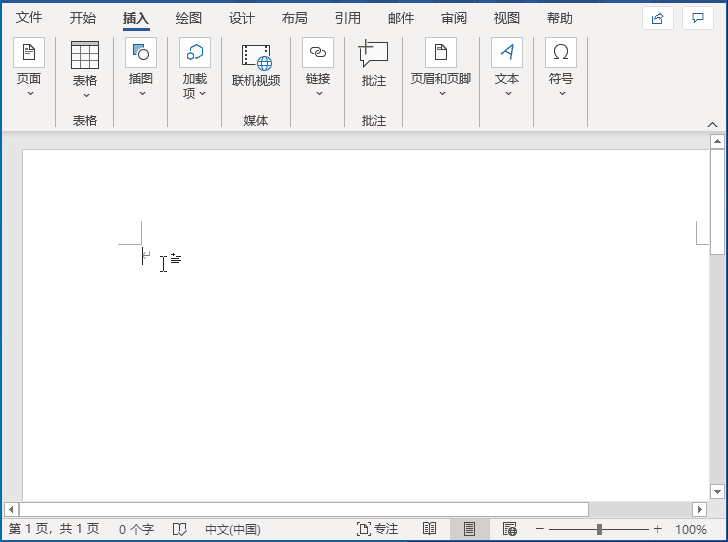Click the 页眉和页脚 header footer icon
Screen dimensions: 728x542
(x=441, y=52)
